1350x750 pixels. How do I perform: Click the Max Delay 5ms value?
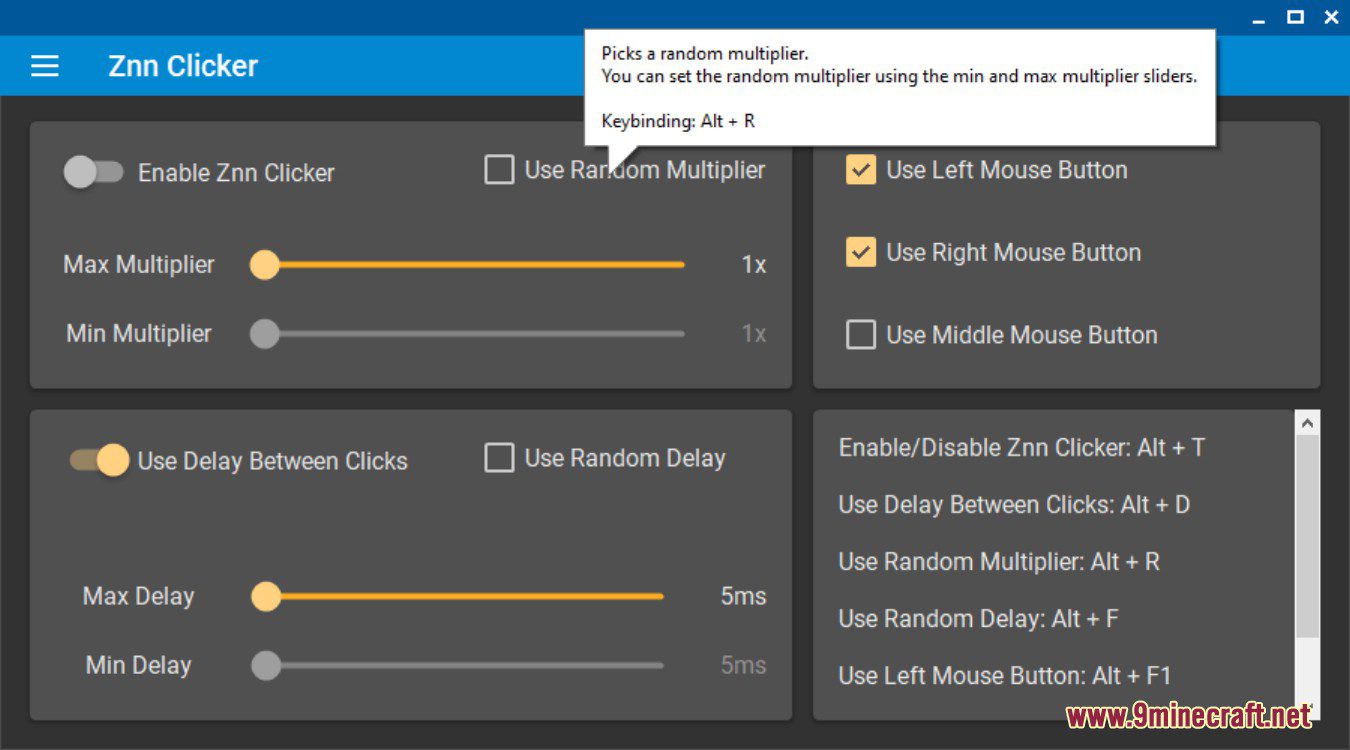pos(743,596)
